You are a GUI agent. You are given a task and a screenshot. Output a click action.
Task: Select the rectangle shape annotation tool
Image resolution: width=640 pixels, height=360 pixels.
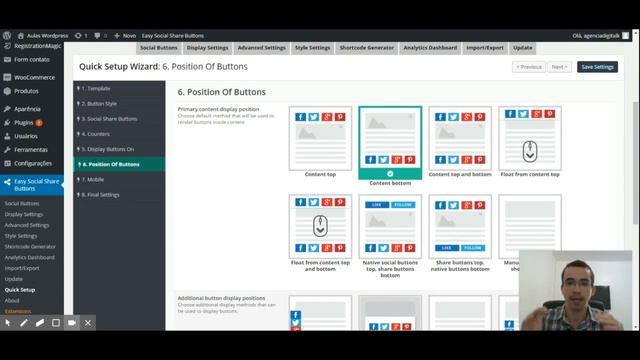click(x=56, y=323)
